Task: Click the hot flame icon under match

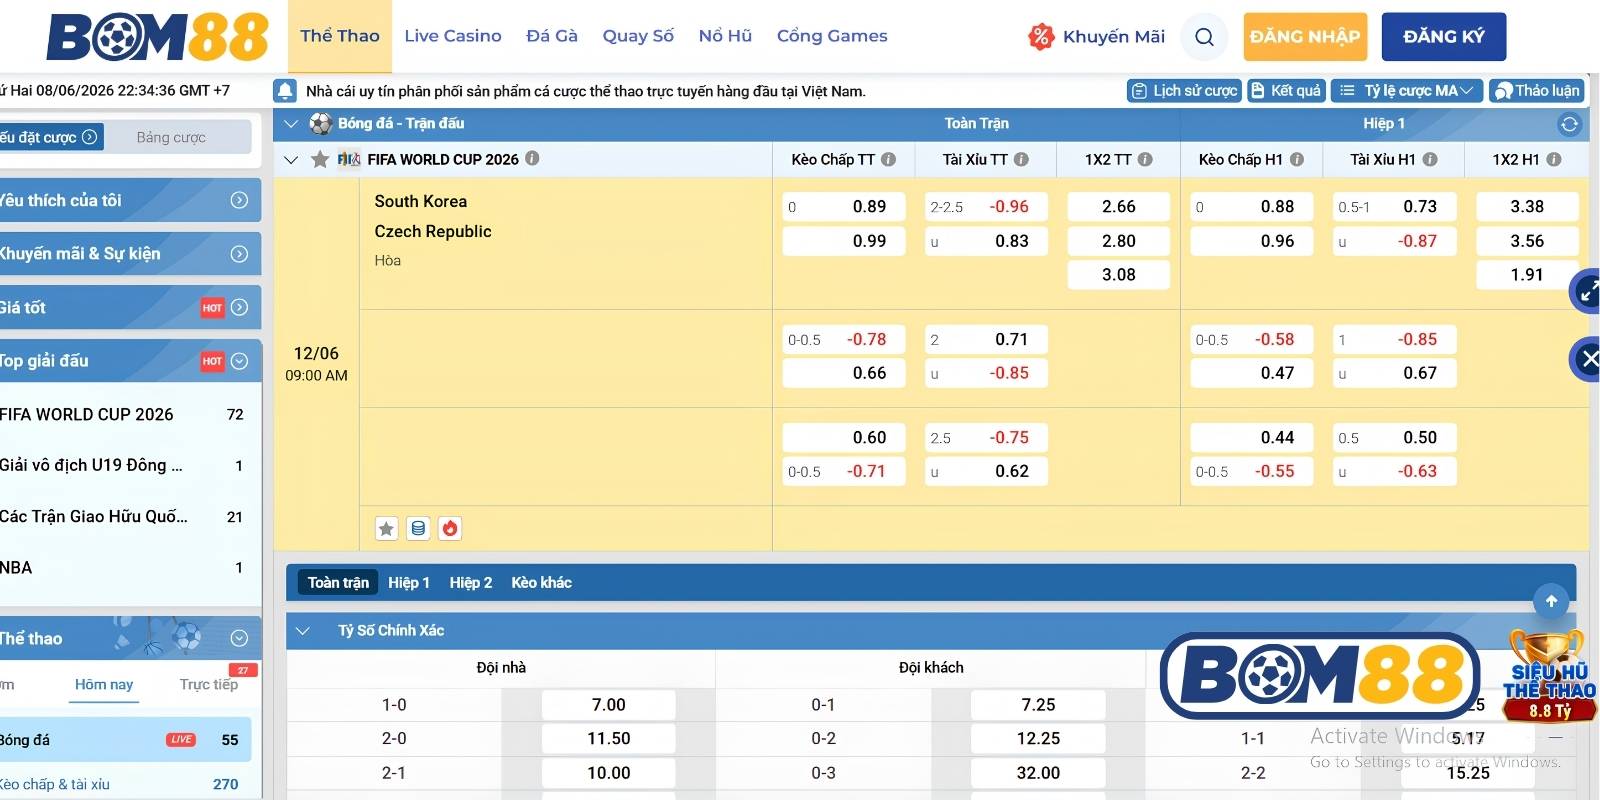Action: click(450, 529)
